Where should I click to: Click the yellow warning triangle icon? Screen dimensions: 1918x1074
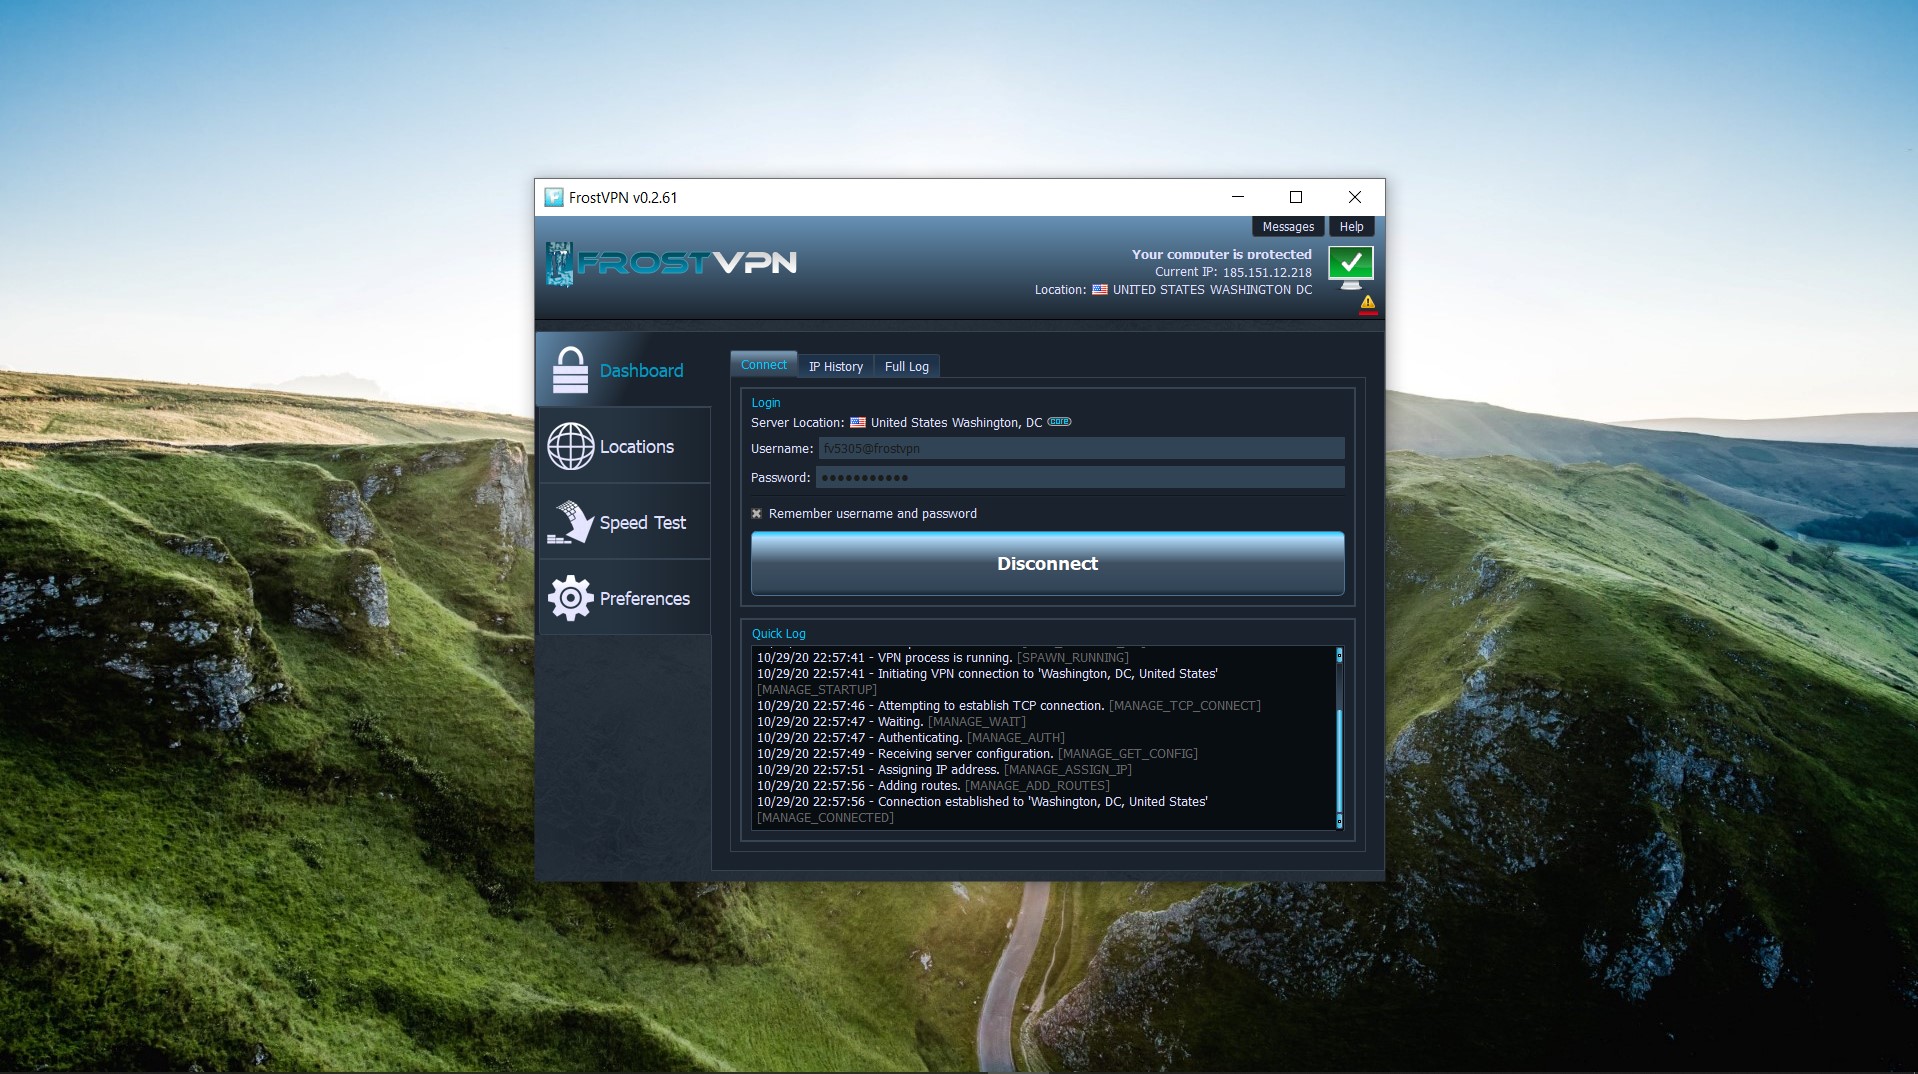[1368, 303]
